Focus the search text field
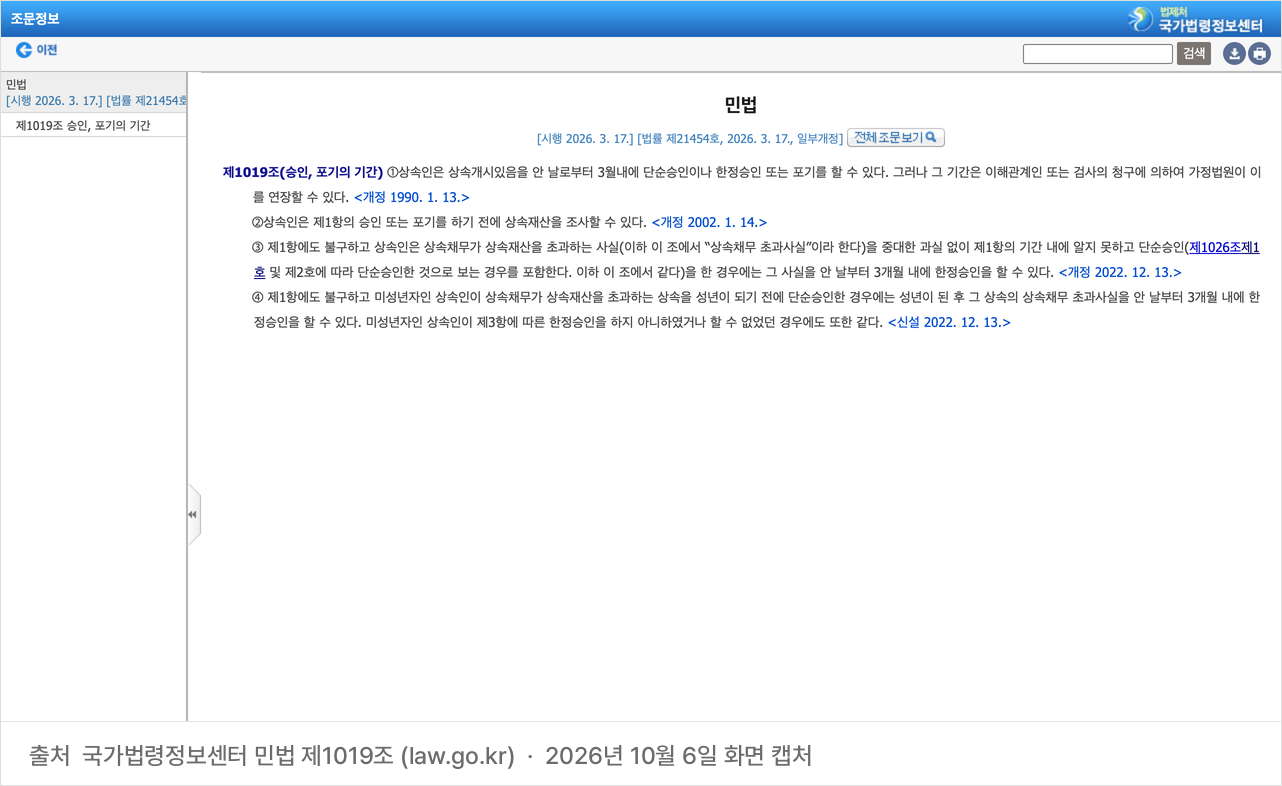Screen dimensions: 1282x786 click(x=1097, y=54)
